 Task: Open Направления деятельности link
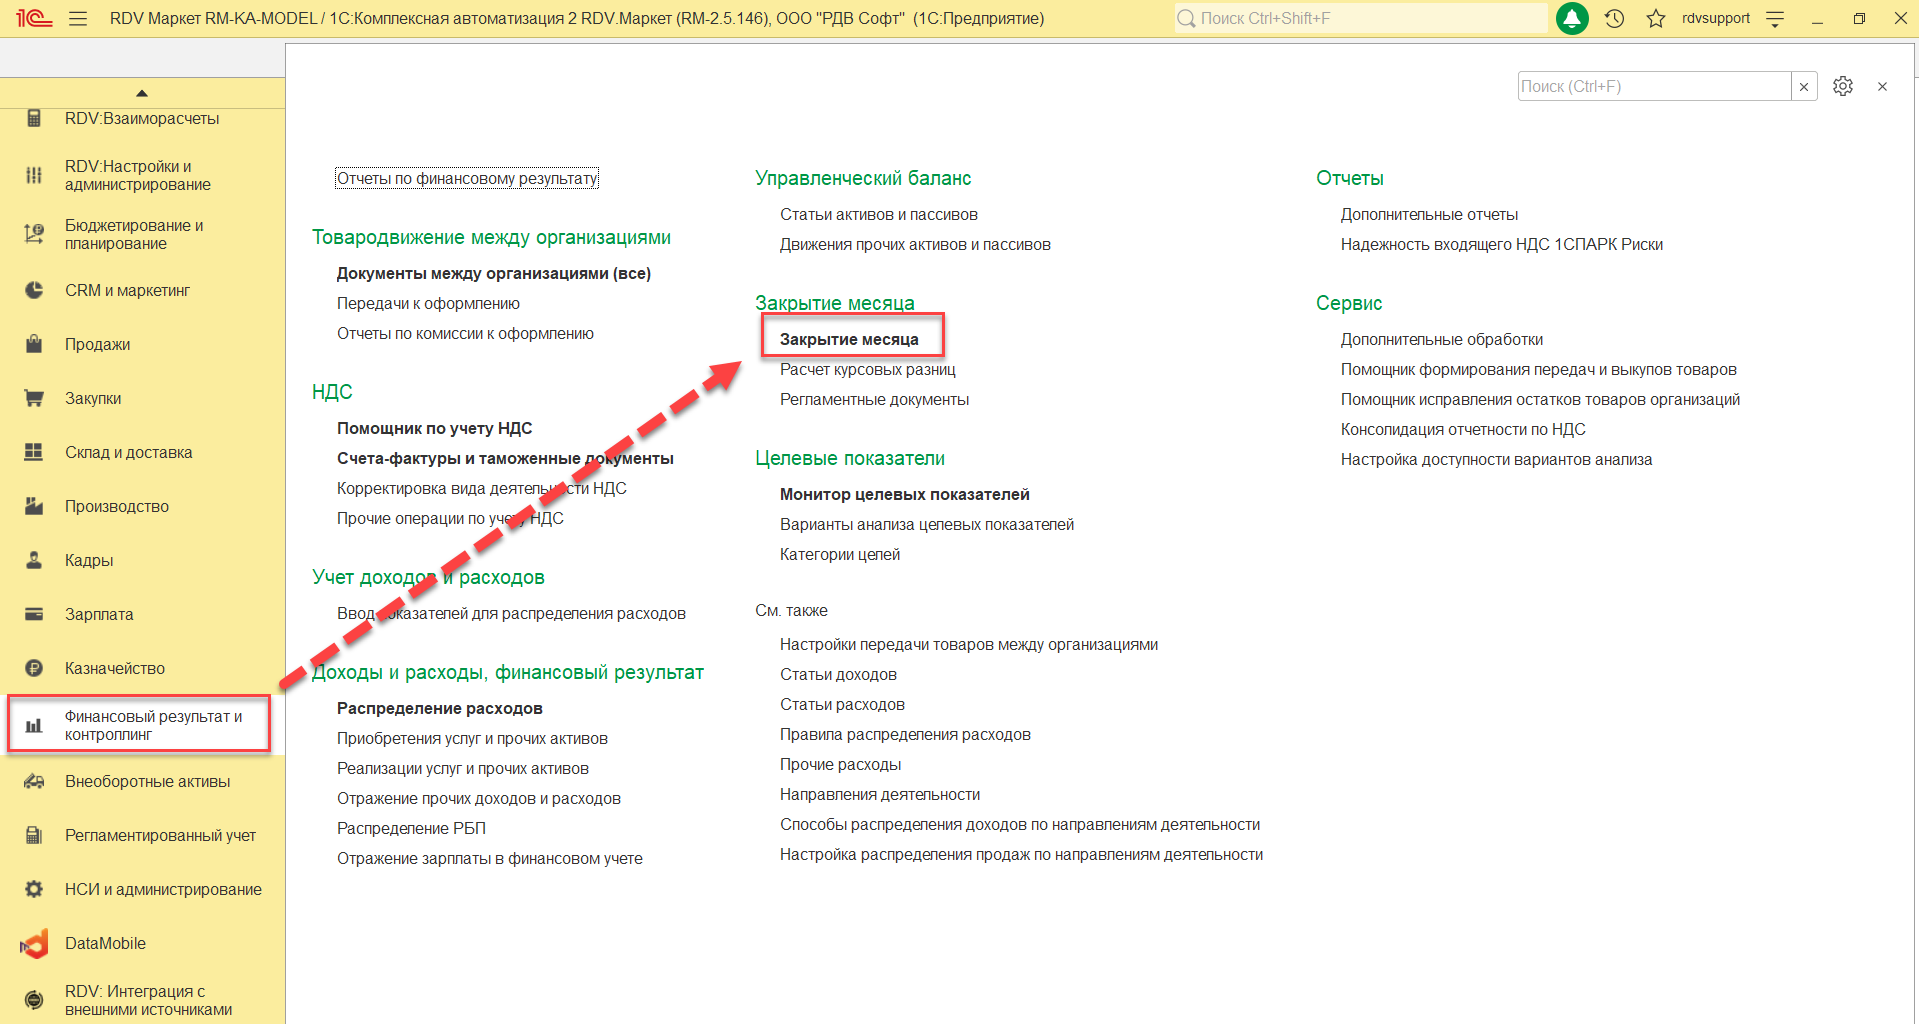click(880, 794)
